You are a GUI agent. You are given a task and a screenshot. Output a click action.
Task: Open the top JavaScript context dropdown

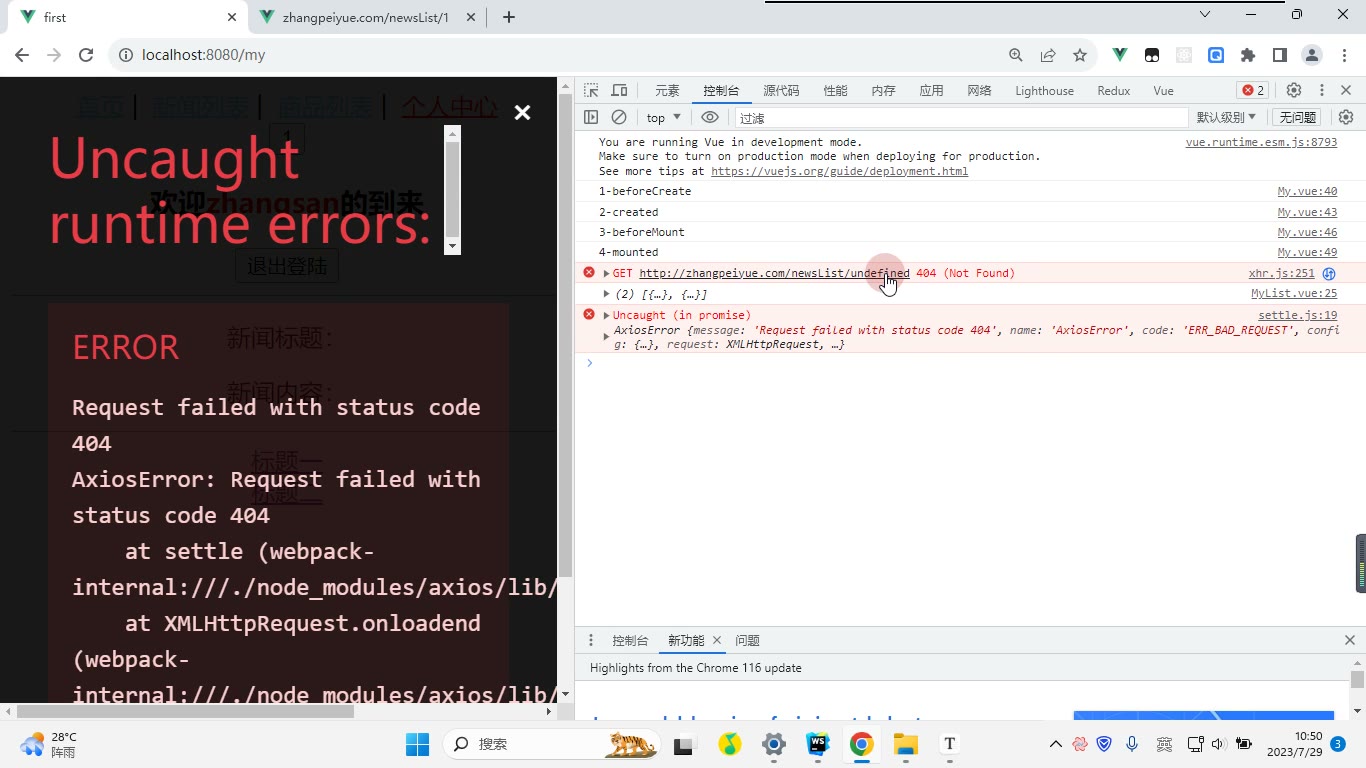click(x=664, y=117)
